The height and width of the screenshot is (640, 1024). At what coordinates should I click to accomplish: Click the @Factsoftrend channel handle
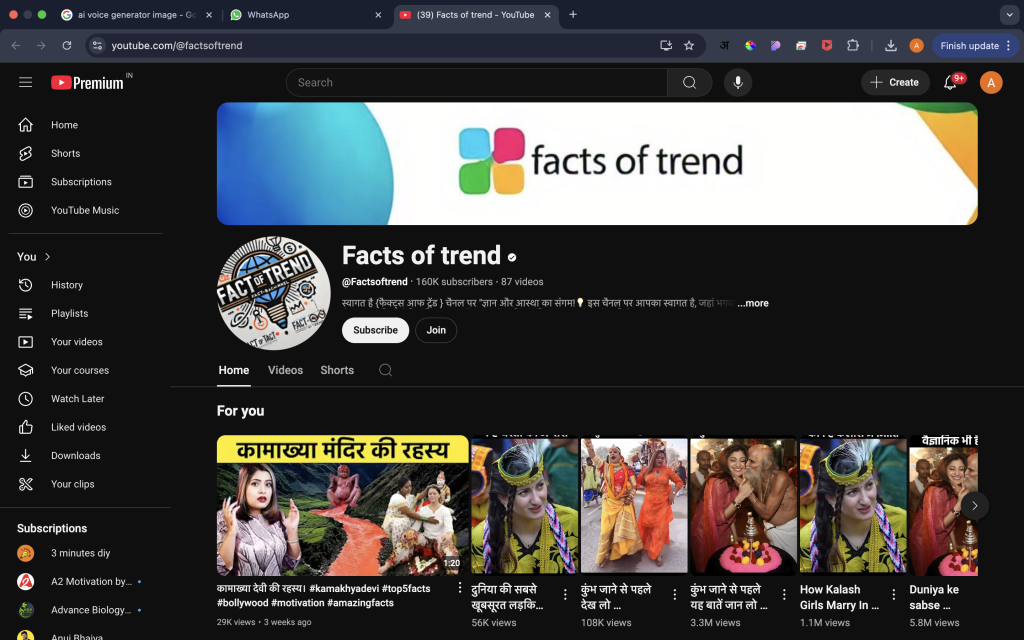[x=375, y=281]
